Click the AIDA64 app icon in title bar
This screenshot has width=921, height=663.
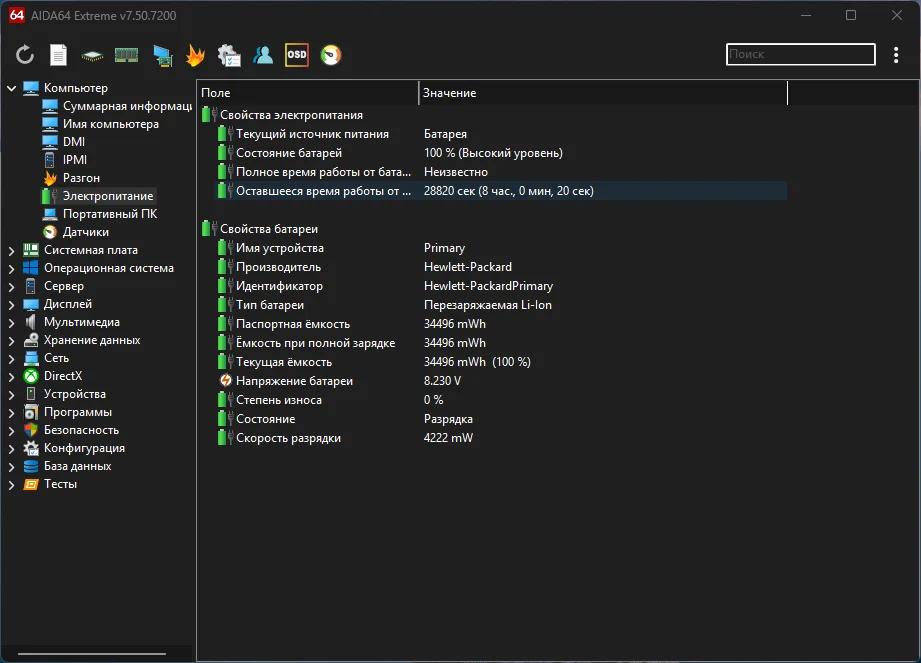click(16, 15)
